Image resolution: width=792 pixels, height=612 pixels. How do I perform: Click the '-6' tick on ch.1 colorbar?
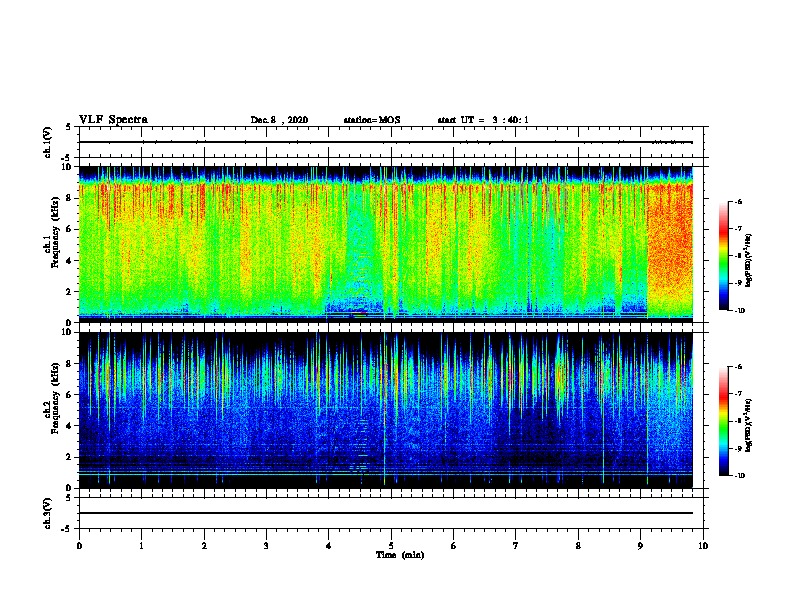point(738,201)
